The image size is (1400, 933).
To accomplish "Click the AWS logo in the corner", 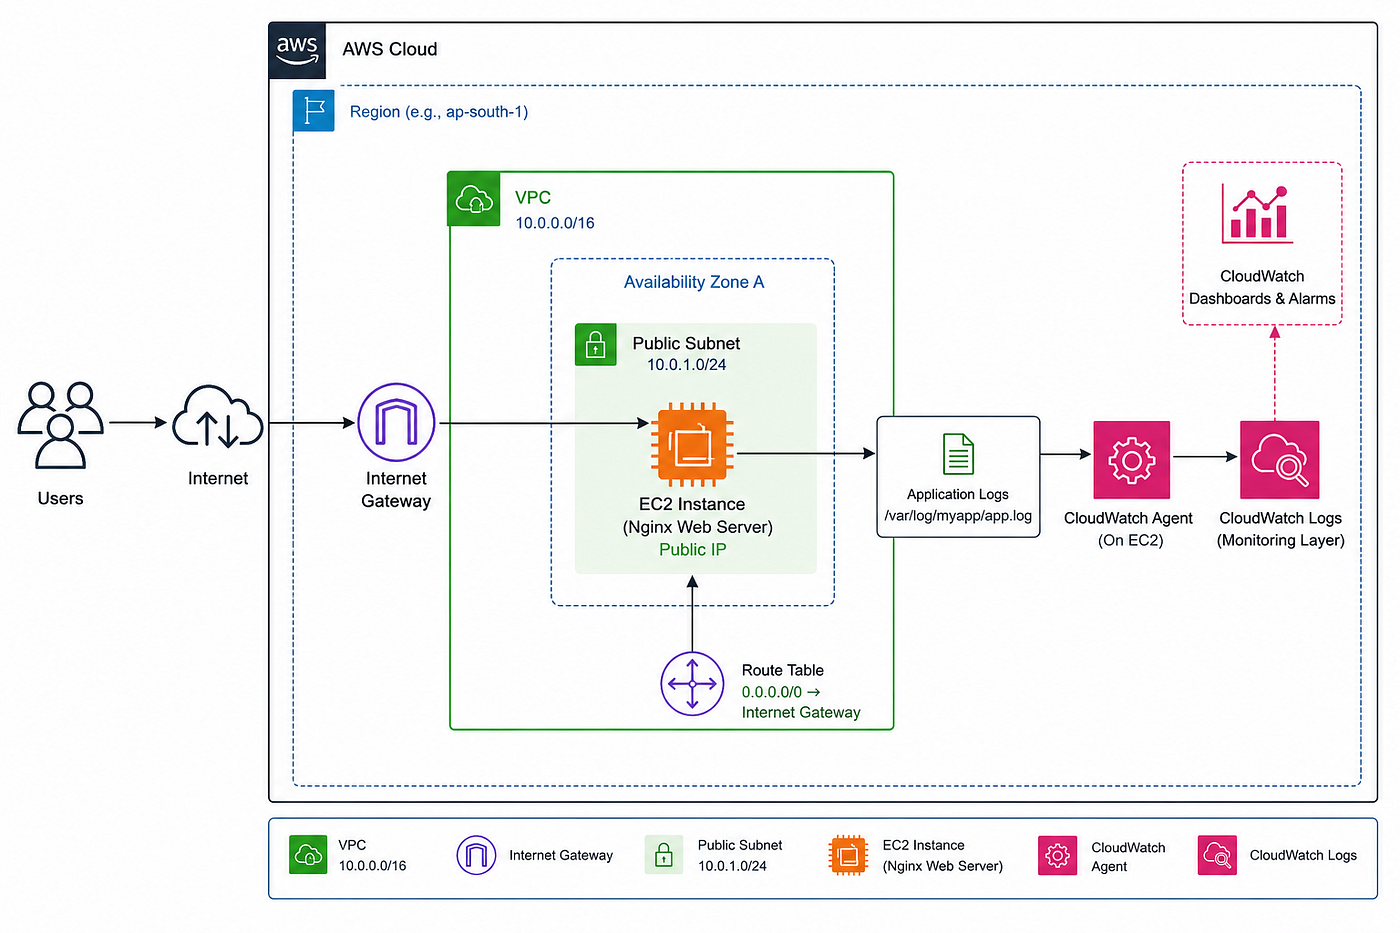I will (298, 50).
